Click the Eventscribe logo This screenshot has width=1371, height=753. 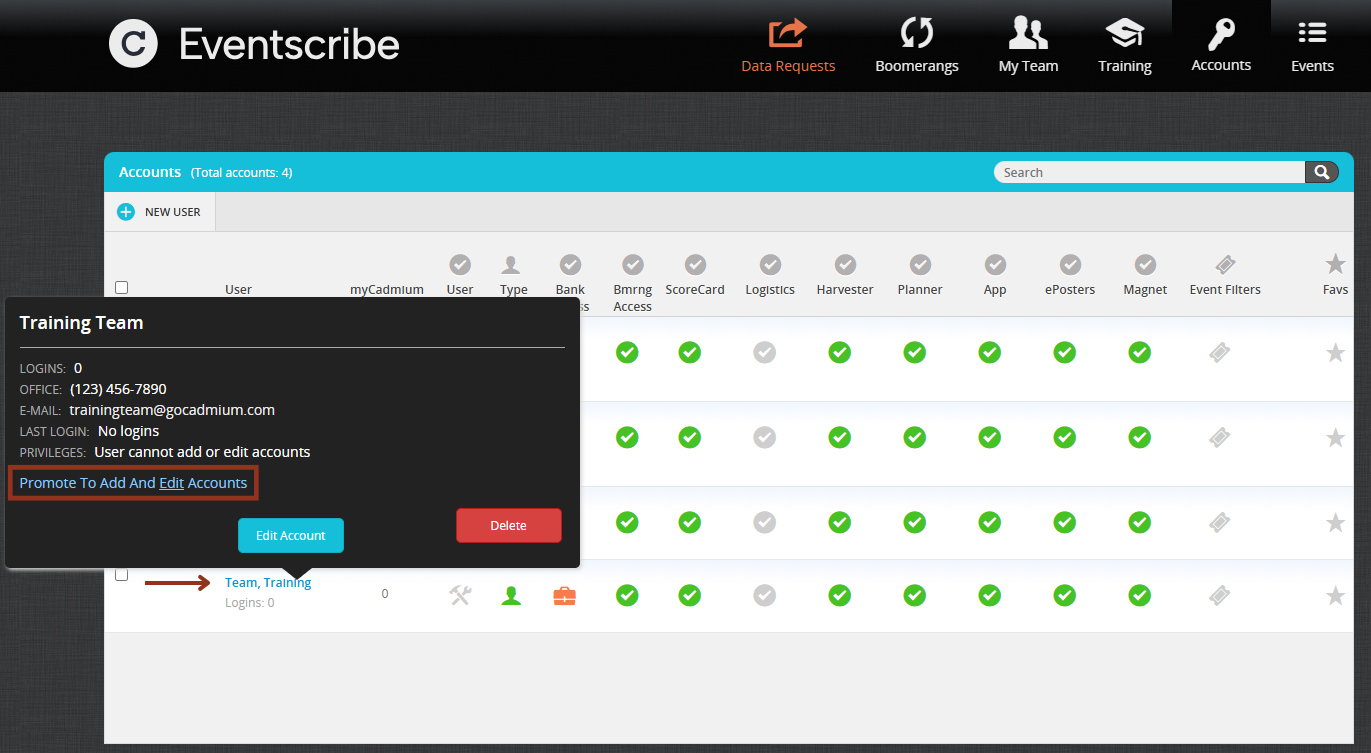pos(254,44)
